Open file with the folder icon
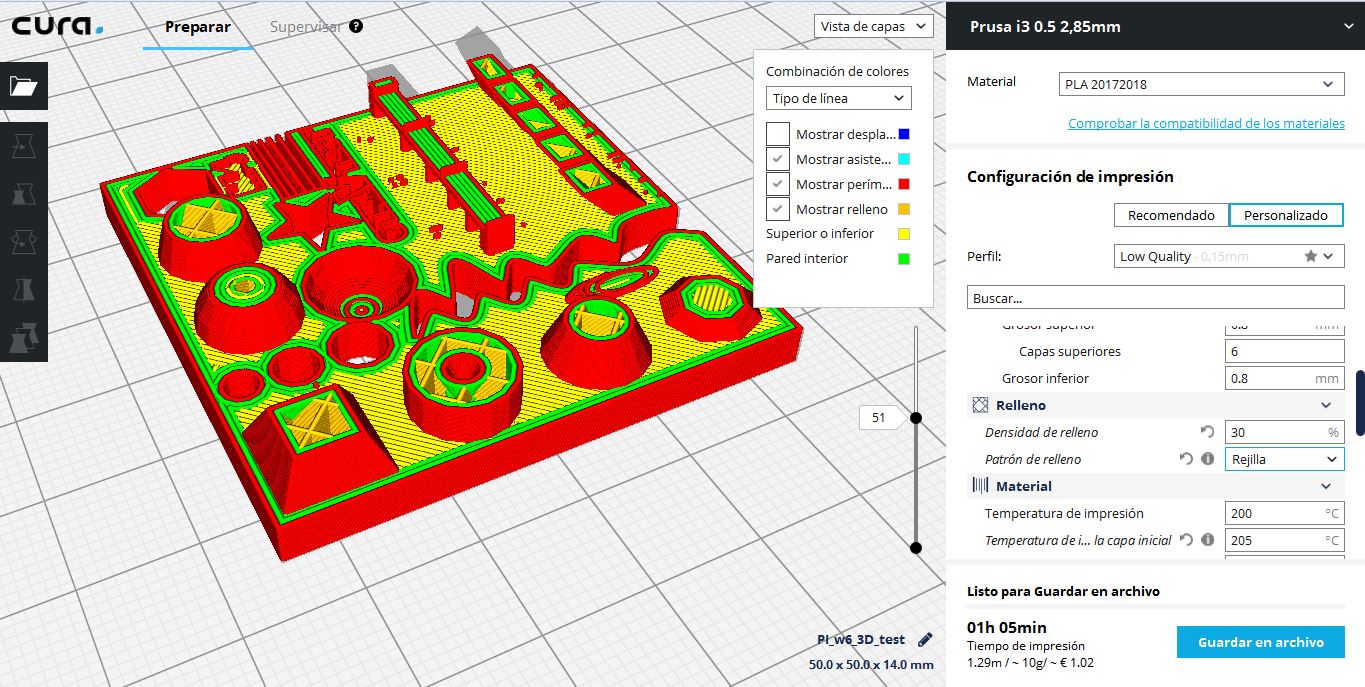Screen dimensions: 1365x687 point(23,86)
